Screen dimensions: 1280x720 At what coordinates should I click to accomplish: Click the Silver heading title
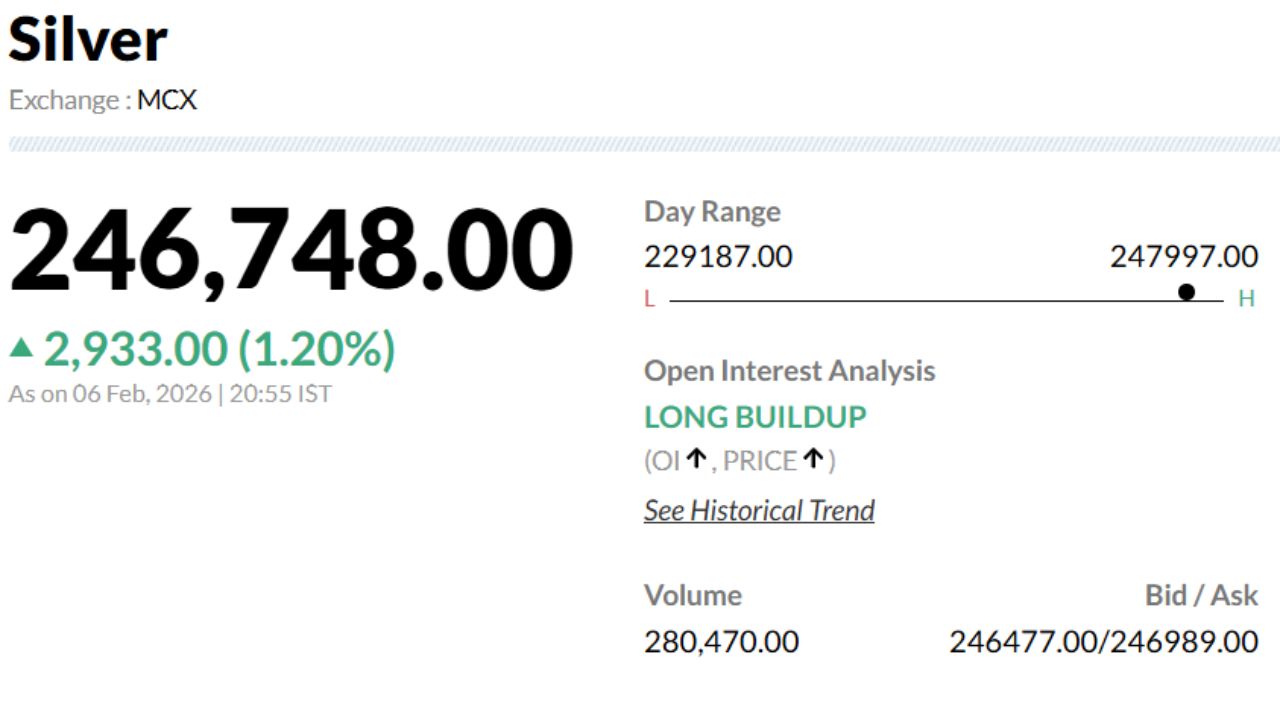(88, 40)
